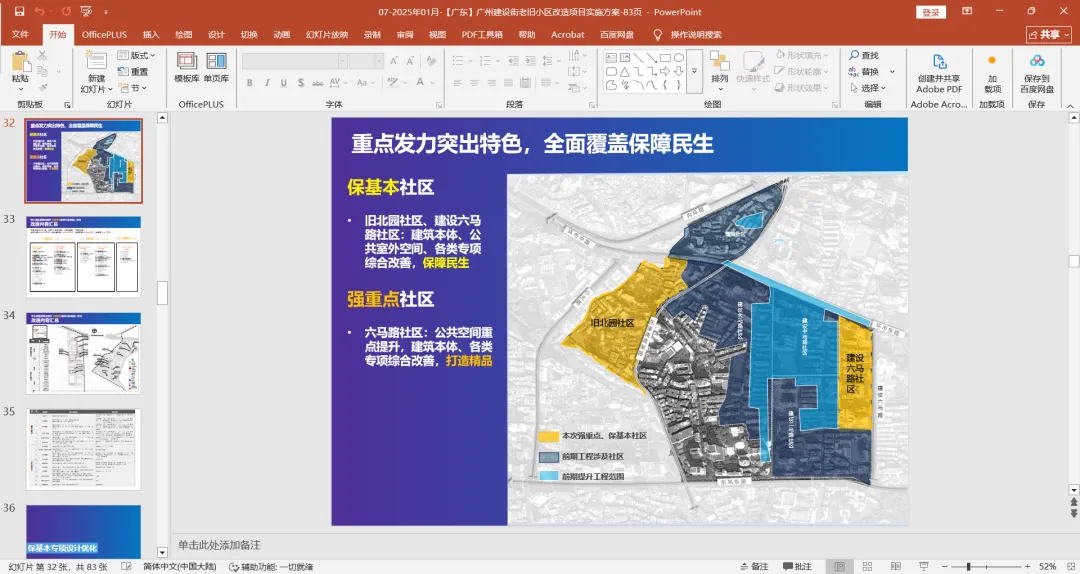
Task: Toggle Bold formatting
Action: click(249, 83)
